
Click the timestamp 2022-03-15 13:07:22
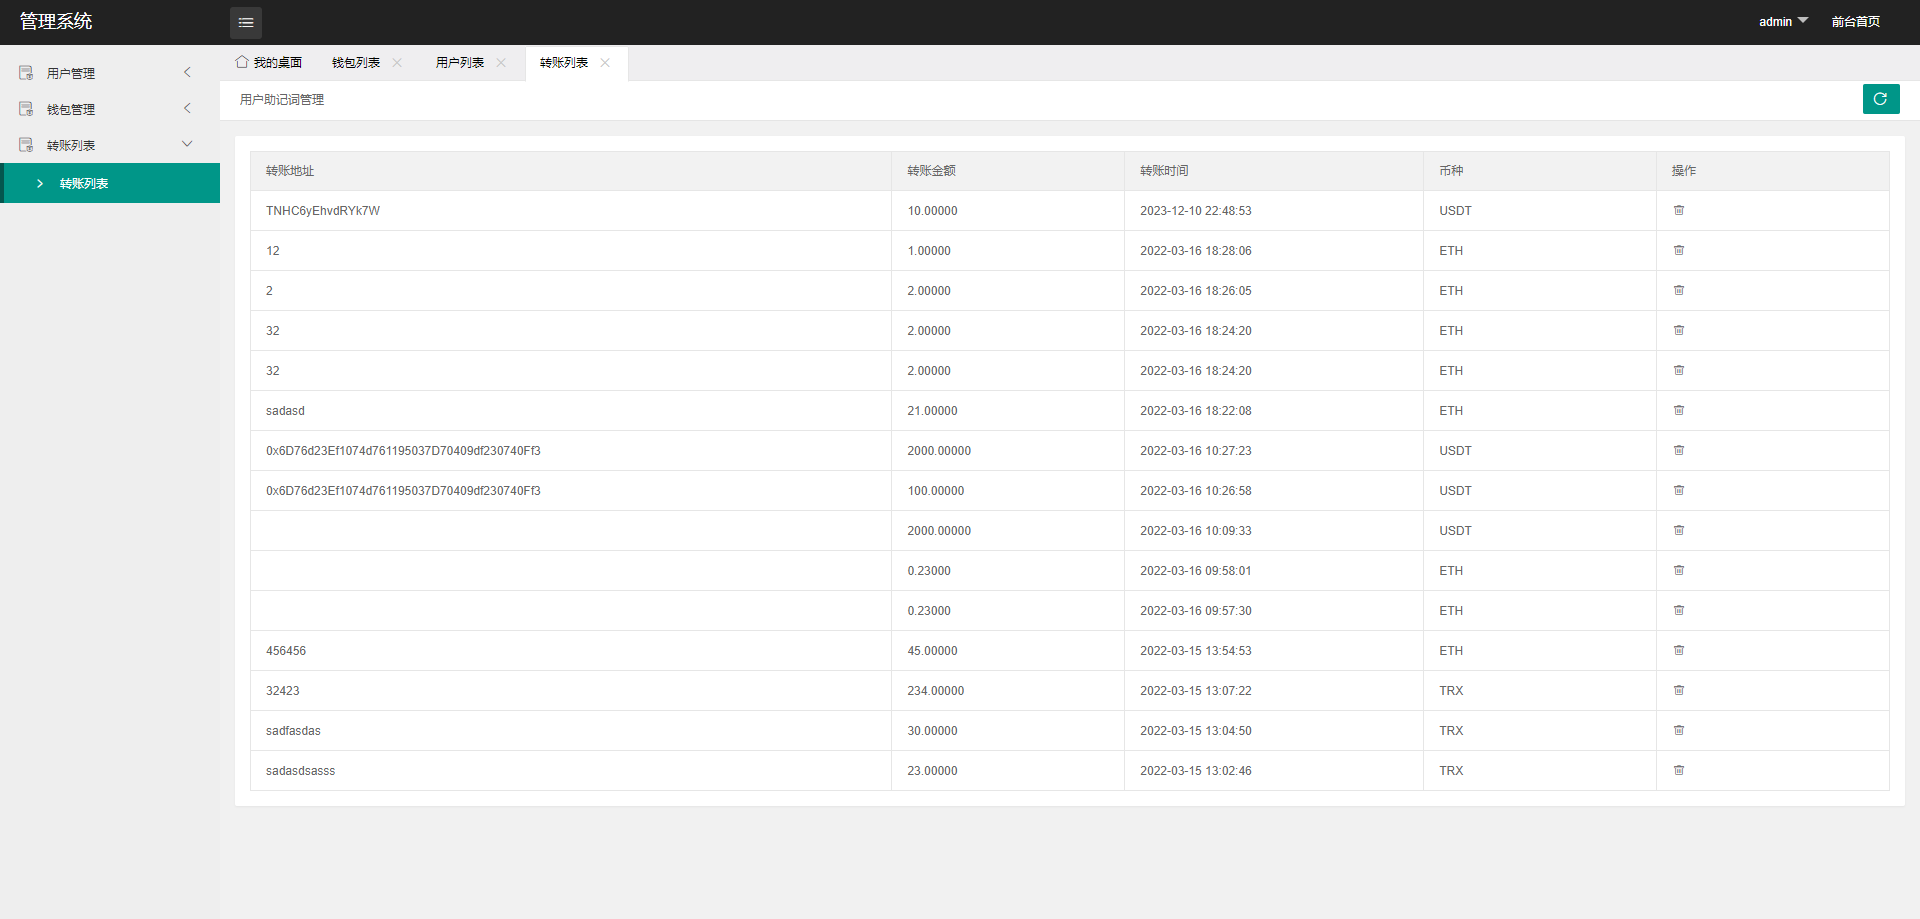pos(1196,691)
